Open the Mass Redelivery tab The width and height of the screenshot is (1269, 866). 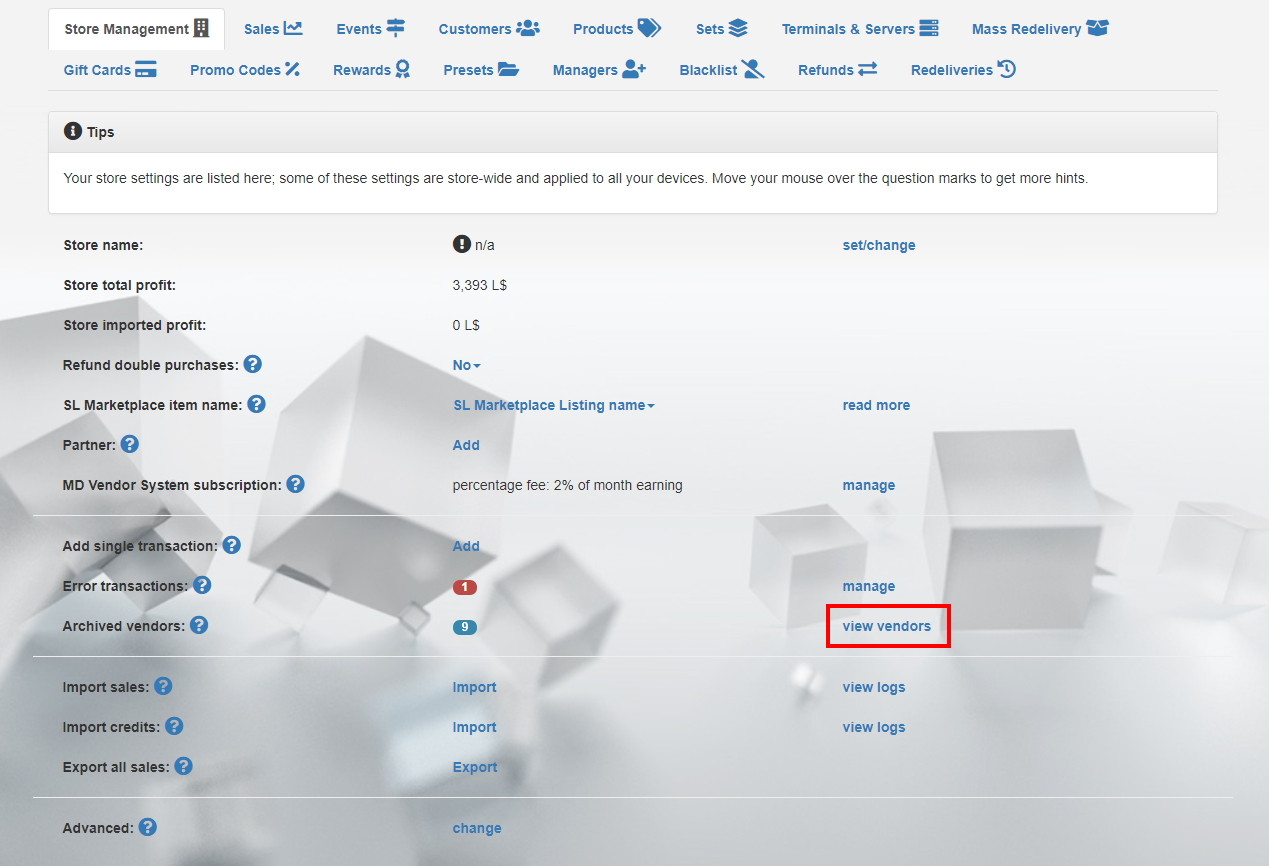1040,29
